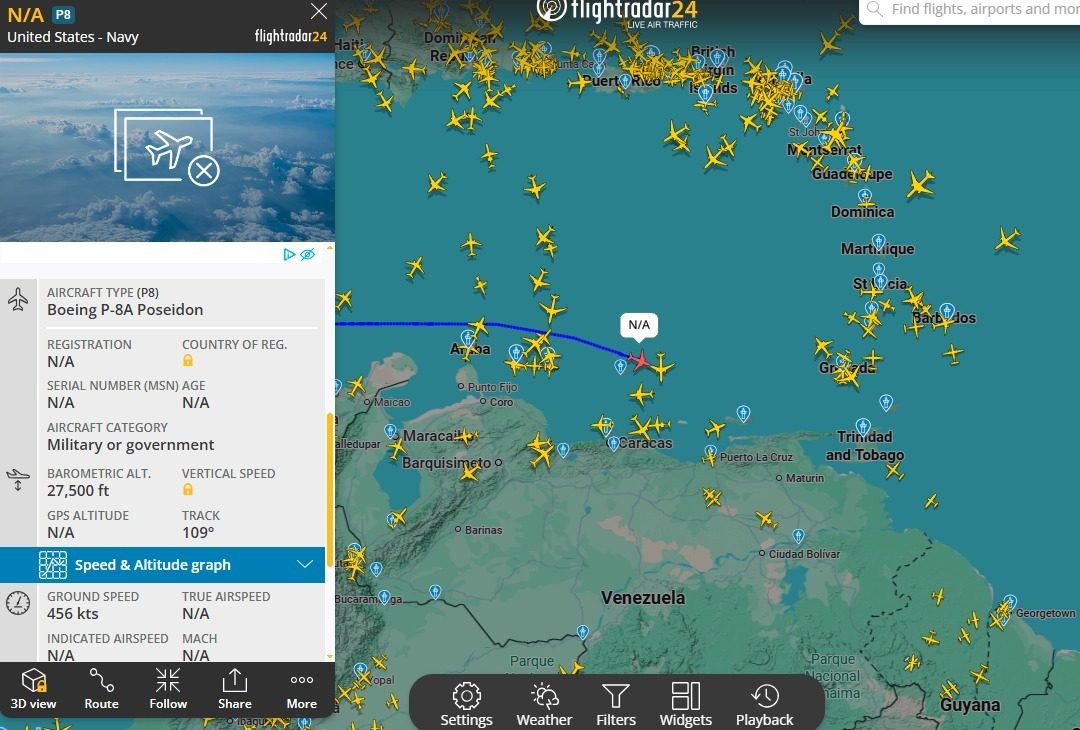
Task: Open the Widgets menu
Action: tap(685, 704)
